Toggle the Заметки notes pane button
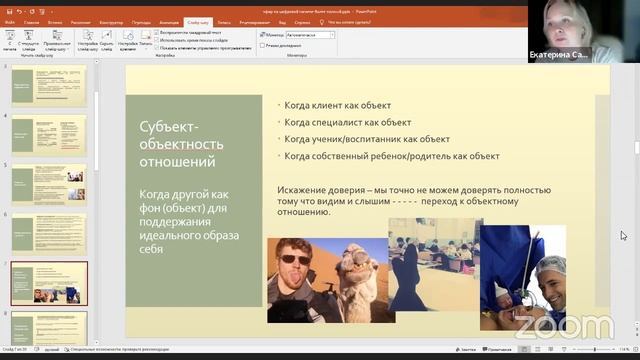Screen dimensions: 640x360 (x=466, y=349)
